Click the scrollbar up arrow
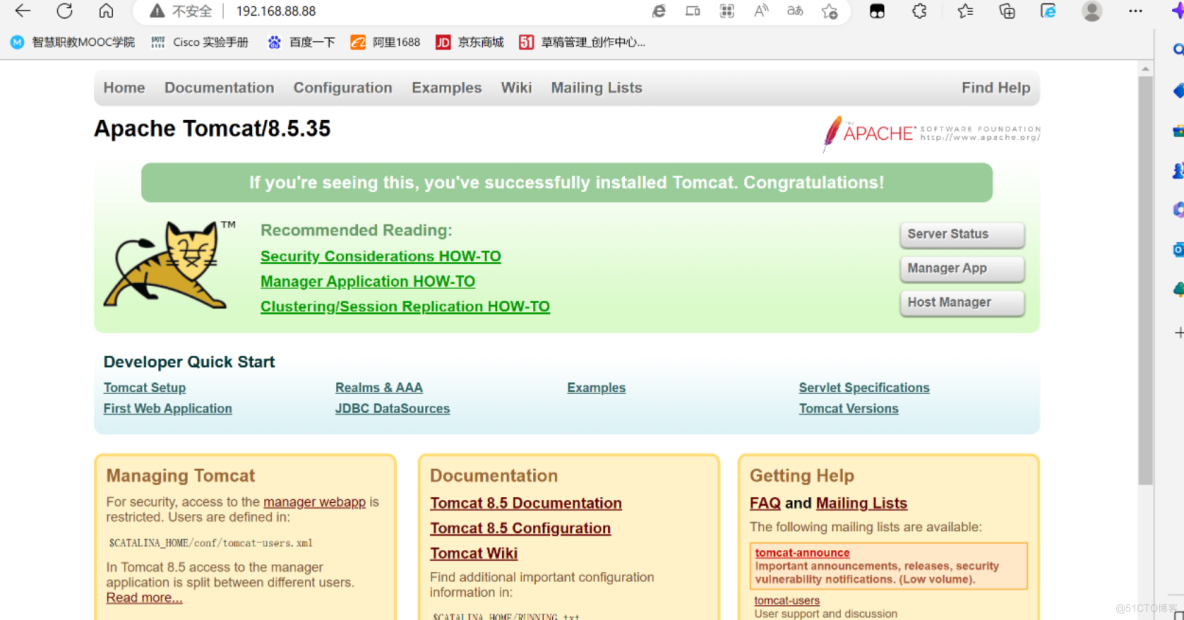The image size is (1184, 620). [1145, 69]
